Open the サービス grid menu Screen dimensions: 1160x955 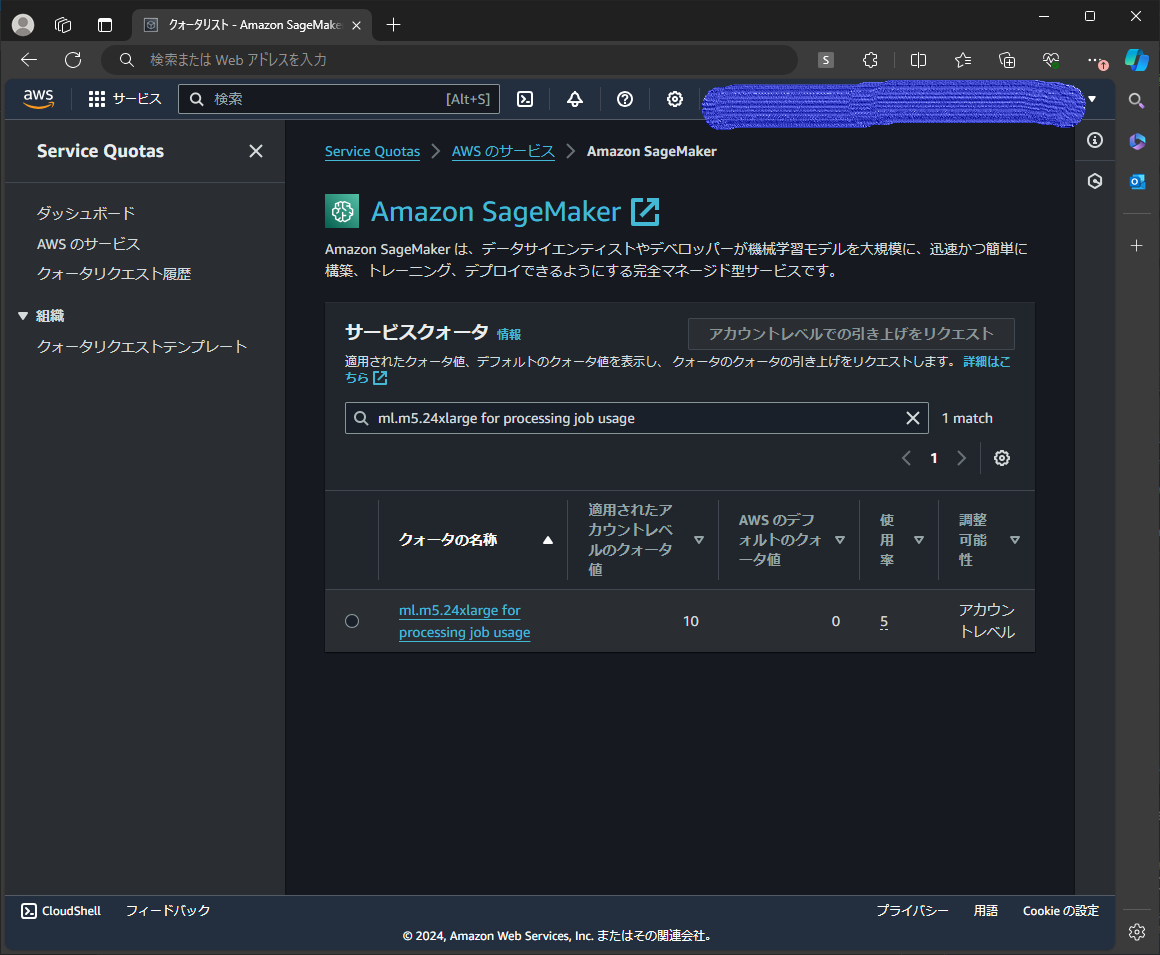tap(124, 99)
